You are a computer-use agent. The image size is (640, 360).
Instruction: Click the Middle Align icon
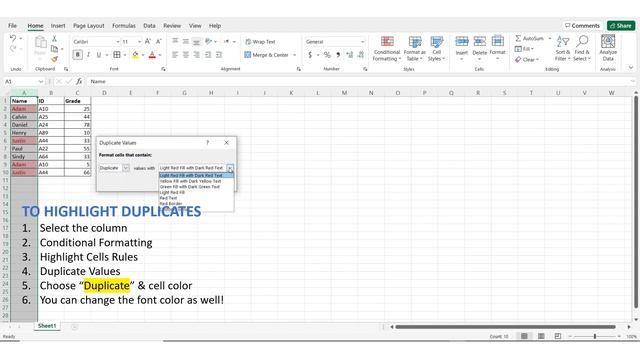[186, 41]
